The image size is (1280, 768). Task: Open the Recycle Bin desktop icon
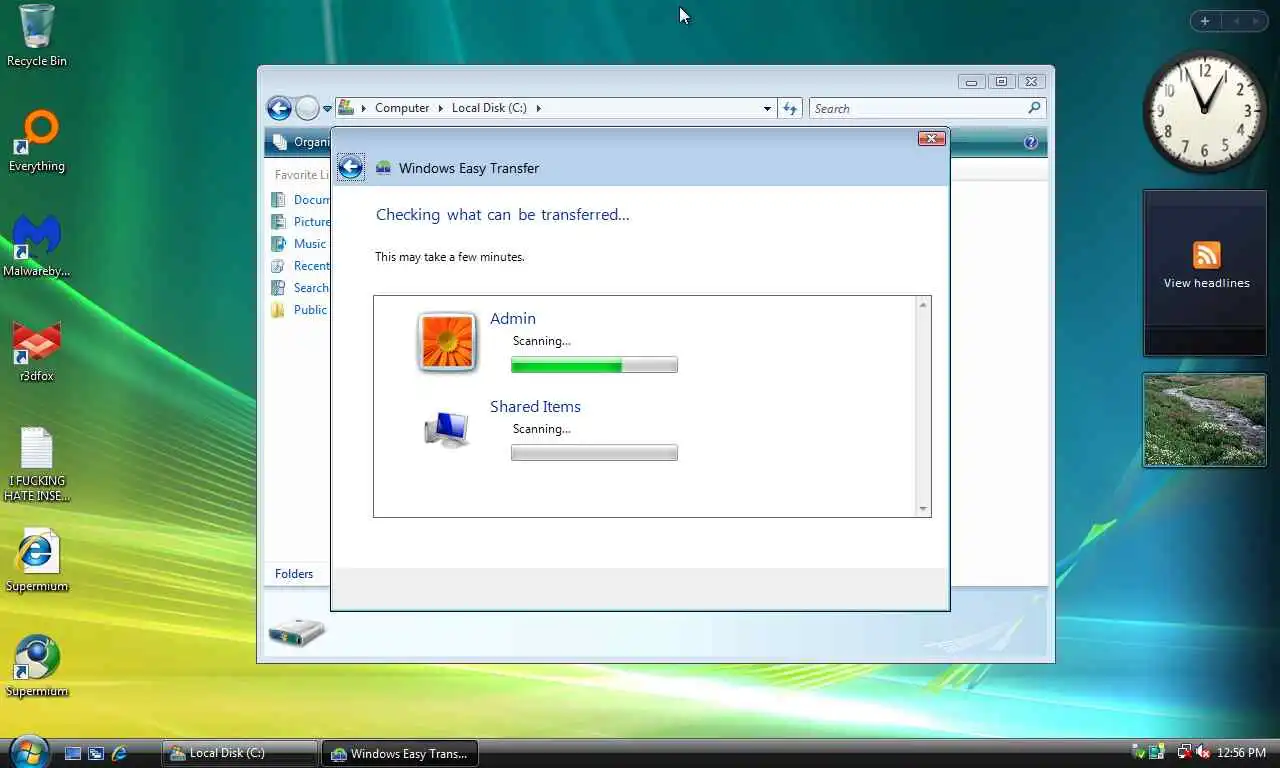click(x=37, y=35)
